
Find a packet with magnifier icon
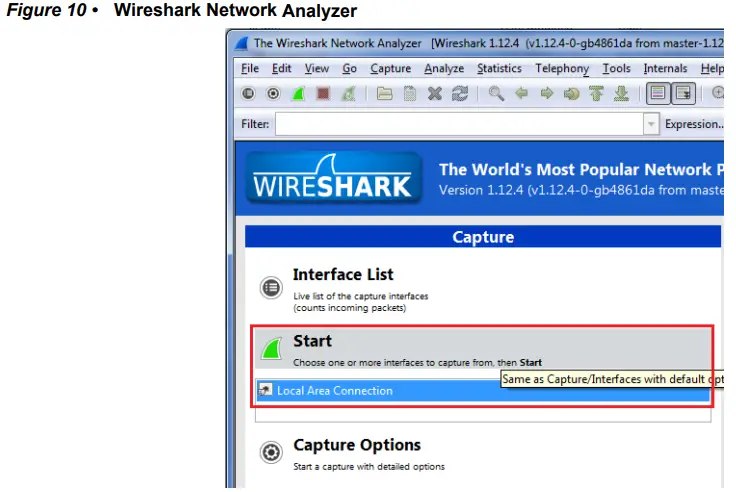[x=496, y=93]
